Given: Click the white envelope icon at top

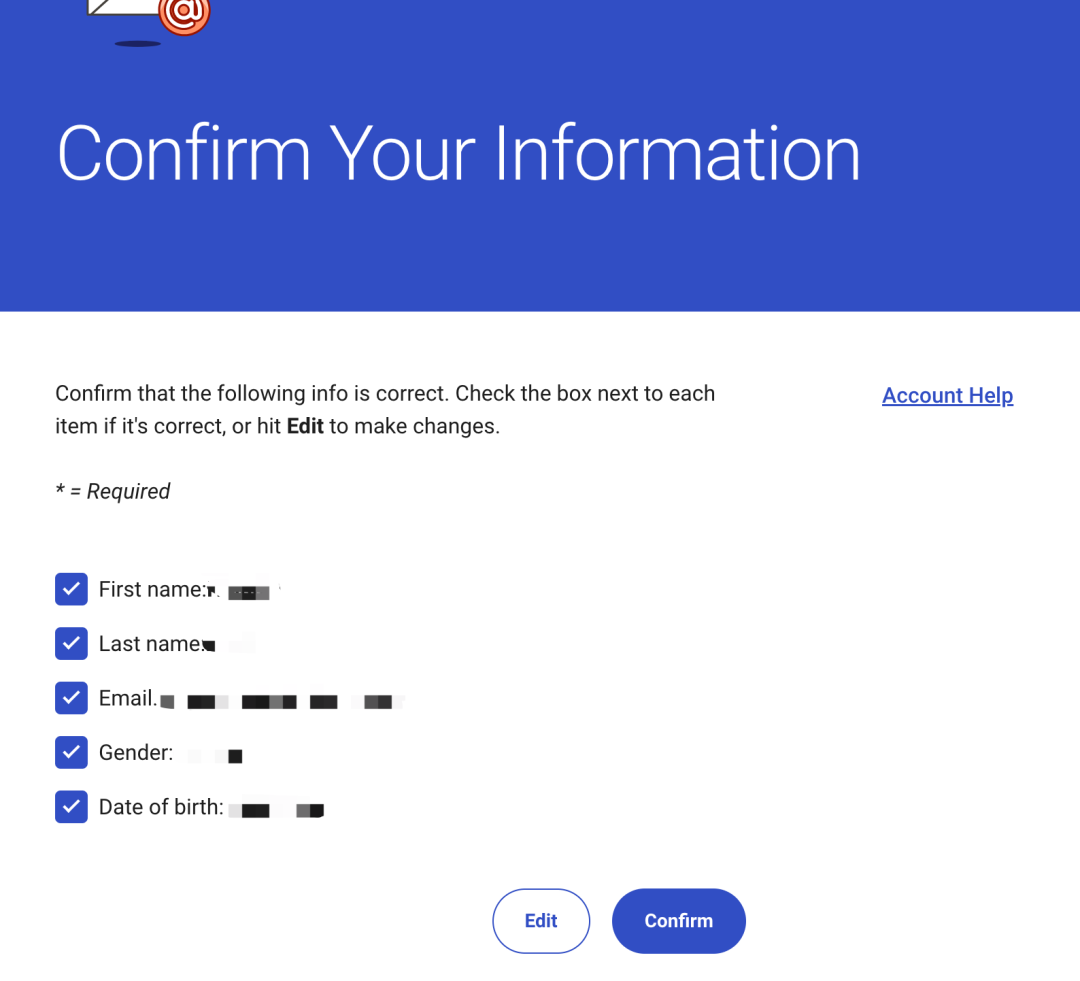Looking at the screenshot, I should pyautogui.click(x=124, y=8).
